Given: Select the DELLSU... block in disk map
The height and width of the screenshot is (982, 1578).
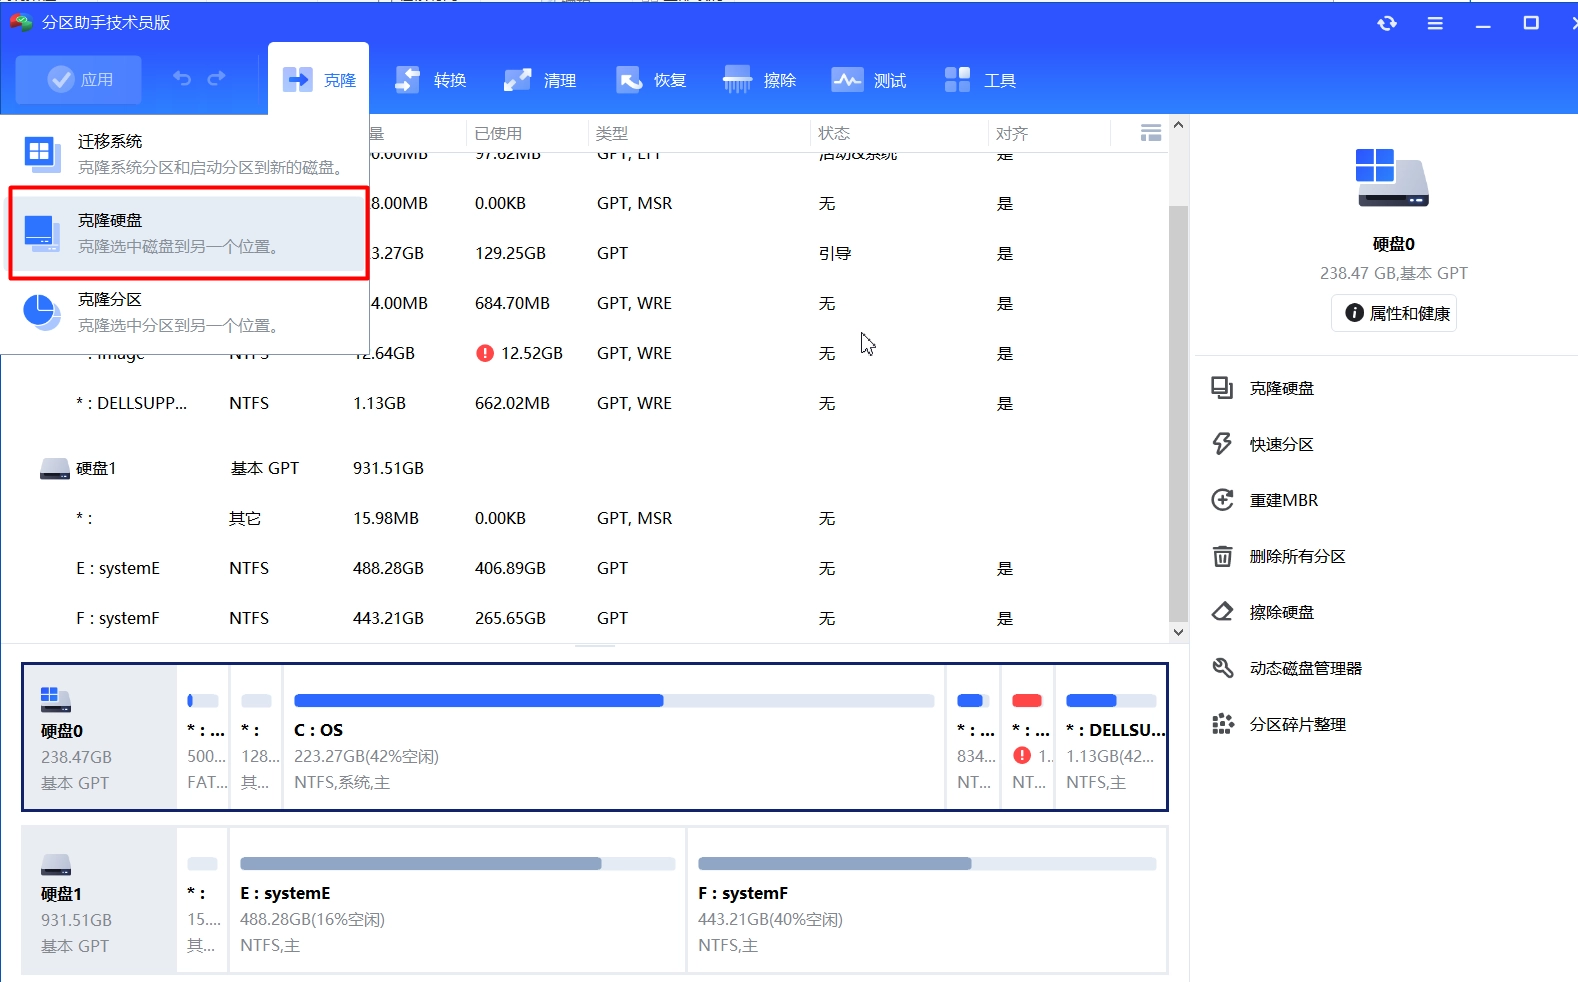Looking at the screenshot, I should click(x=1111, y=737).
